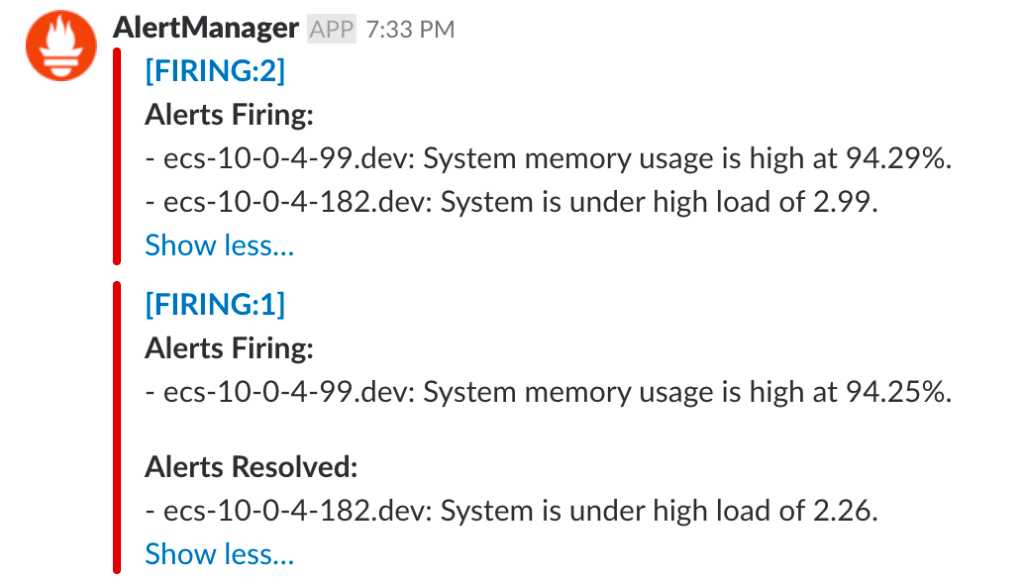Image resolution: width=1019 pixels, height=577 pixels.
Task: Click the Alerts Resolved heading
Action: [x=251, y=467]
